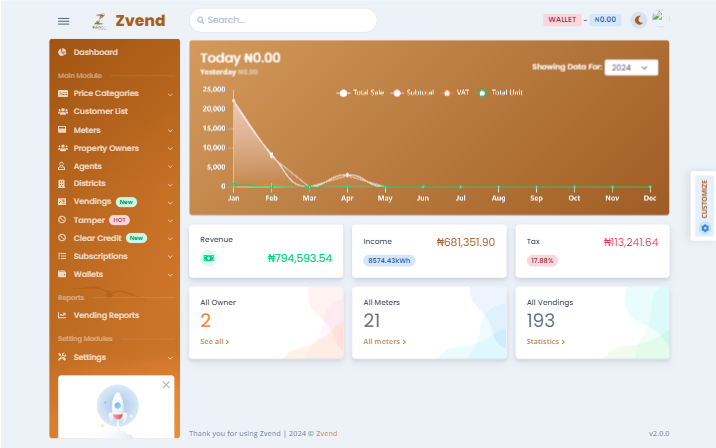Click the hamburger menu icon

(64, 20)
